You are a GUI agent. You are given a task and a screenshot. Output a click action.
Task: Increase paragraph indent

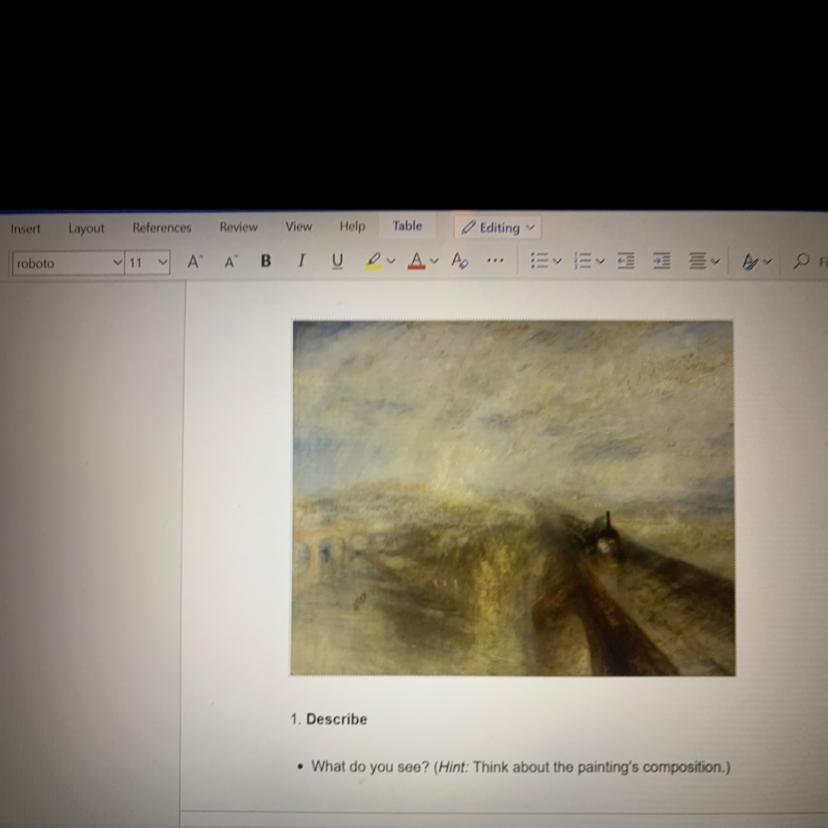pos(662,260)
